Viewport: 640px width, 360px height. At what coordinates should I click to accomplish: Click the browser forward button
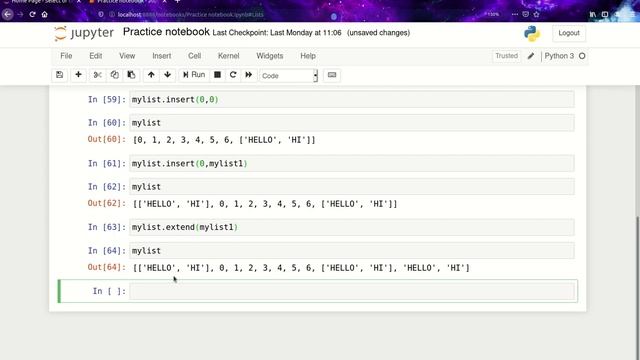click(20, 14)
